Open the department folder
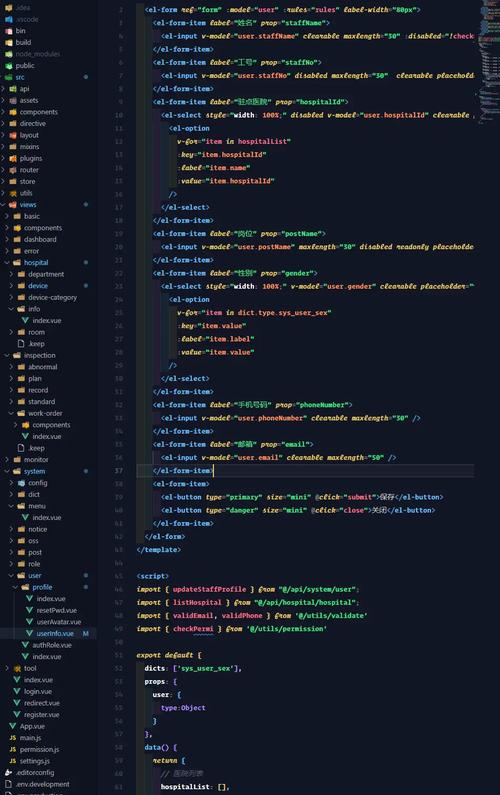The image size is (500, 795). tap(46, 274)
